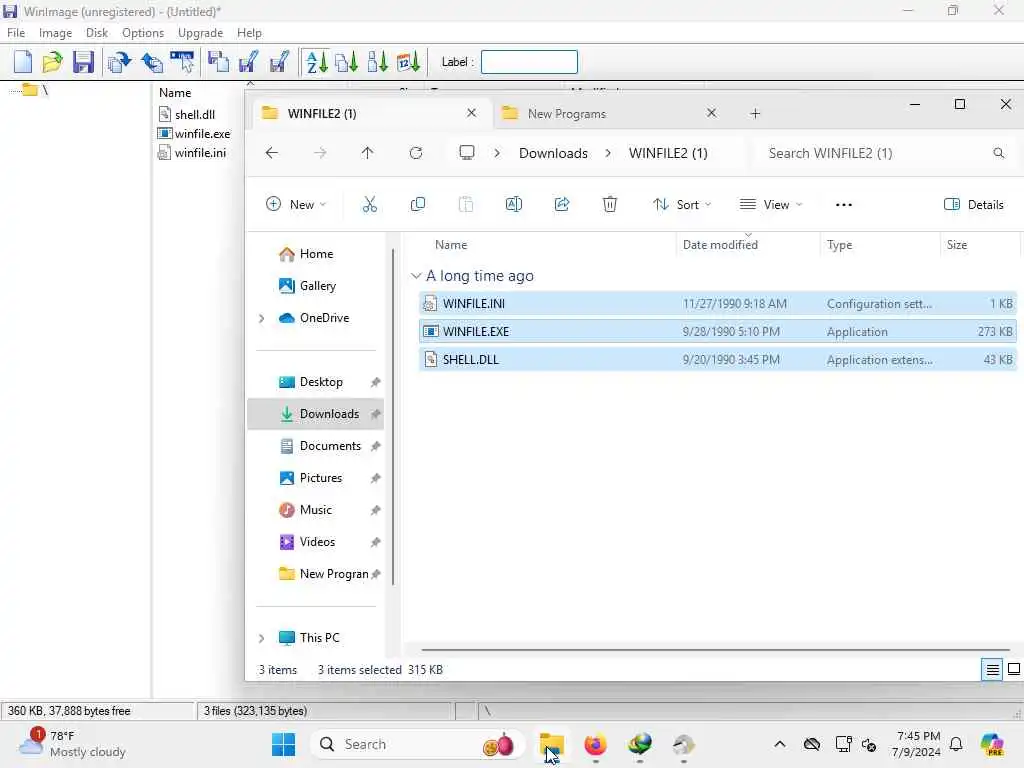Viewport: 1024px width, 768px height.
Task: Click the Open image folder icon in WinImage
Action: tap(52, 62)
